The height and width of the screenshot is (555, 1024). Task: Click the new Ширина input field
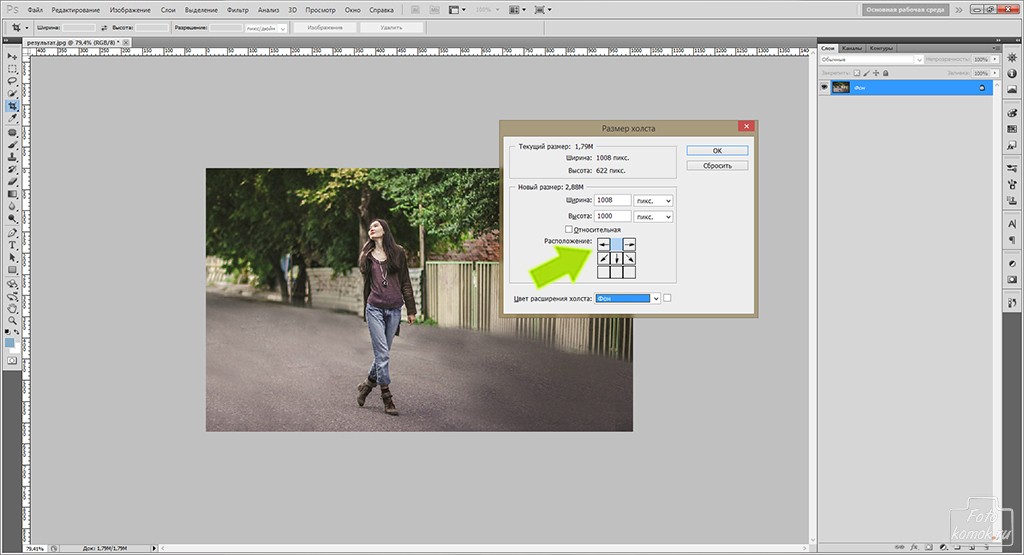(x=613, y=200)
